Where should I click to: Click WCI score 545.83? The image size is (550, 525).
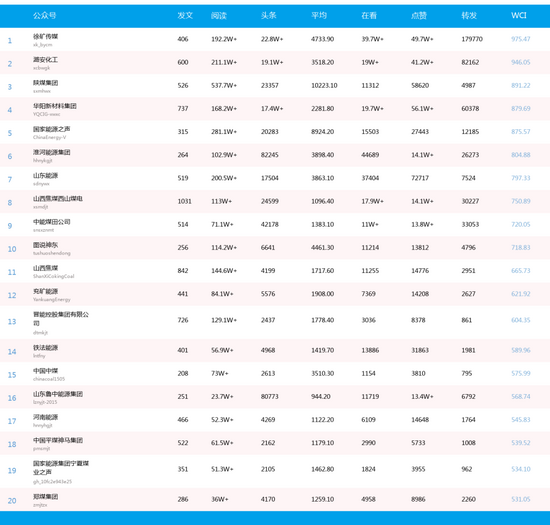pos(521,419)
